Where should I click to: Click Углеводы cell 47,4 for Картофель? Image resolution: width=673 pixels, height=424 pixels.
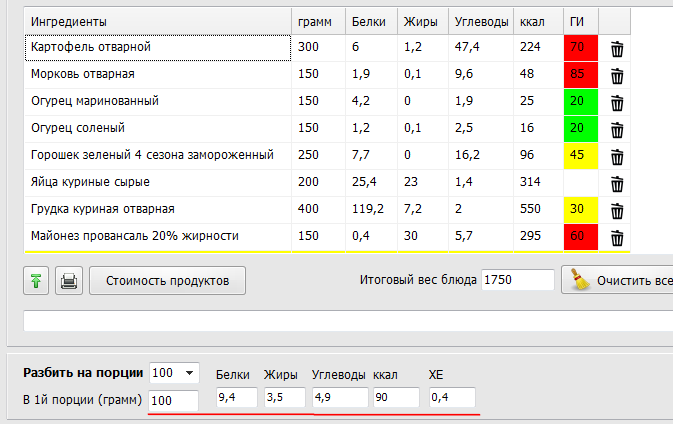481,48
